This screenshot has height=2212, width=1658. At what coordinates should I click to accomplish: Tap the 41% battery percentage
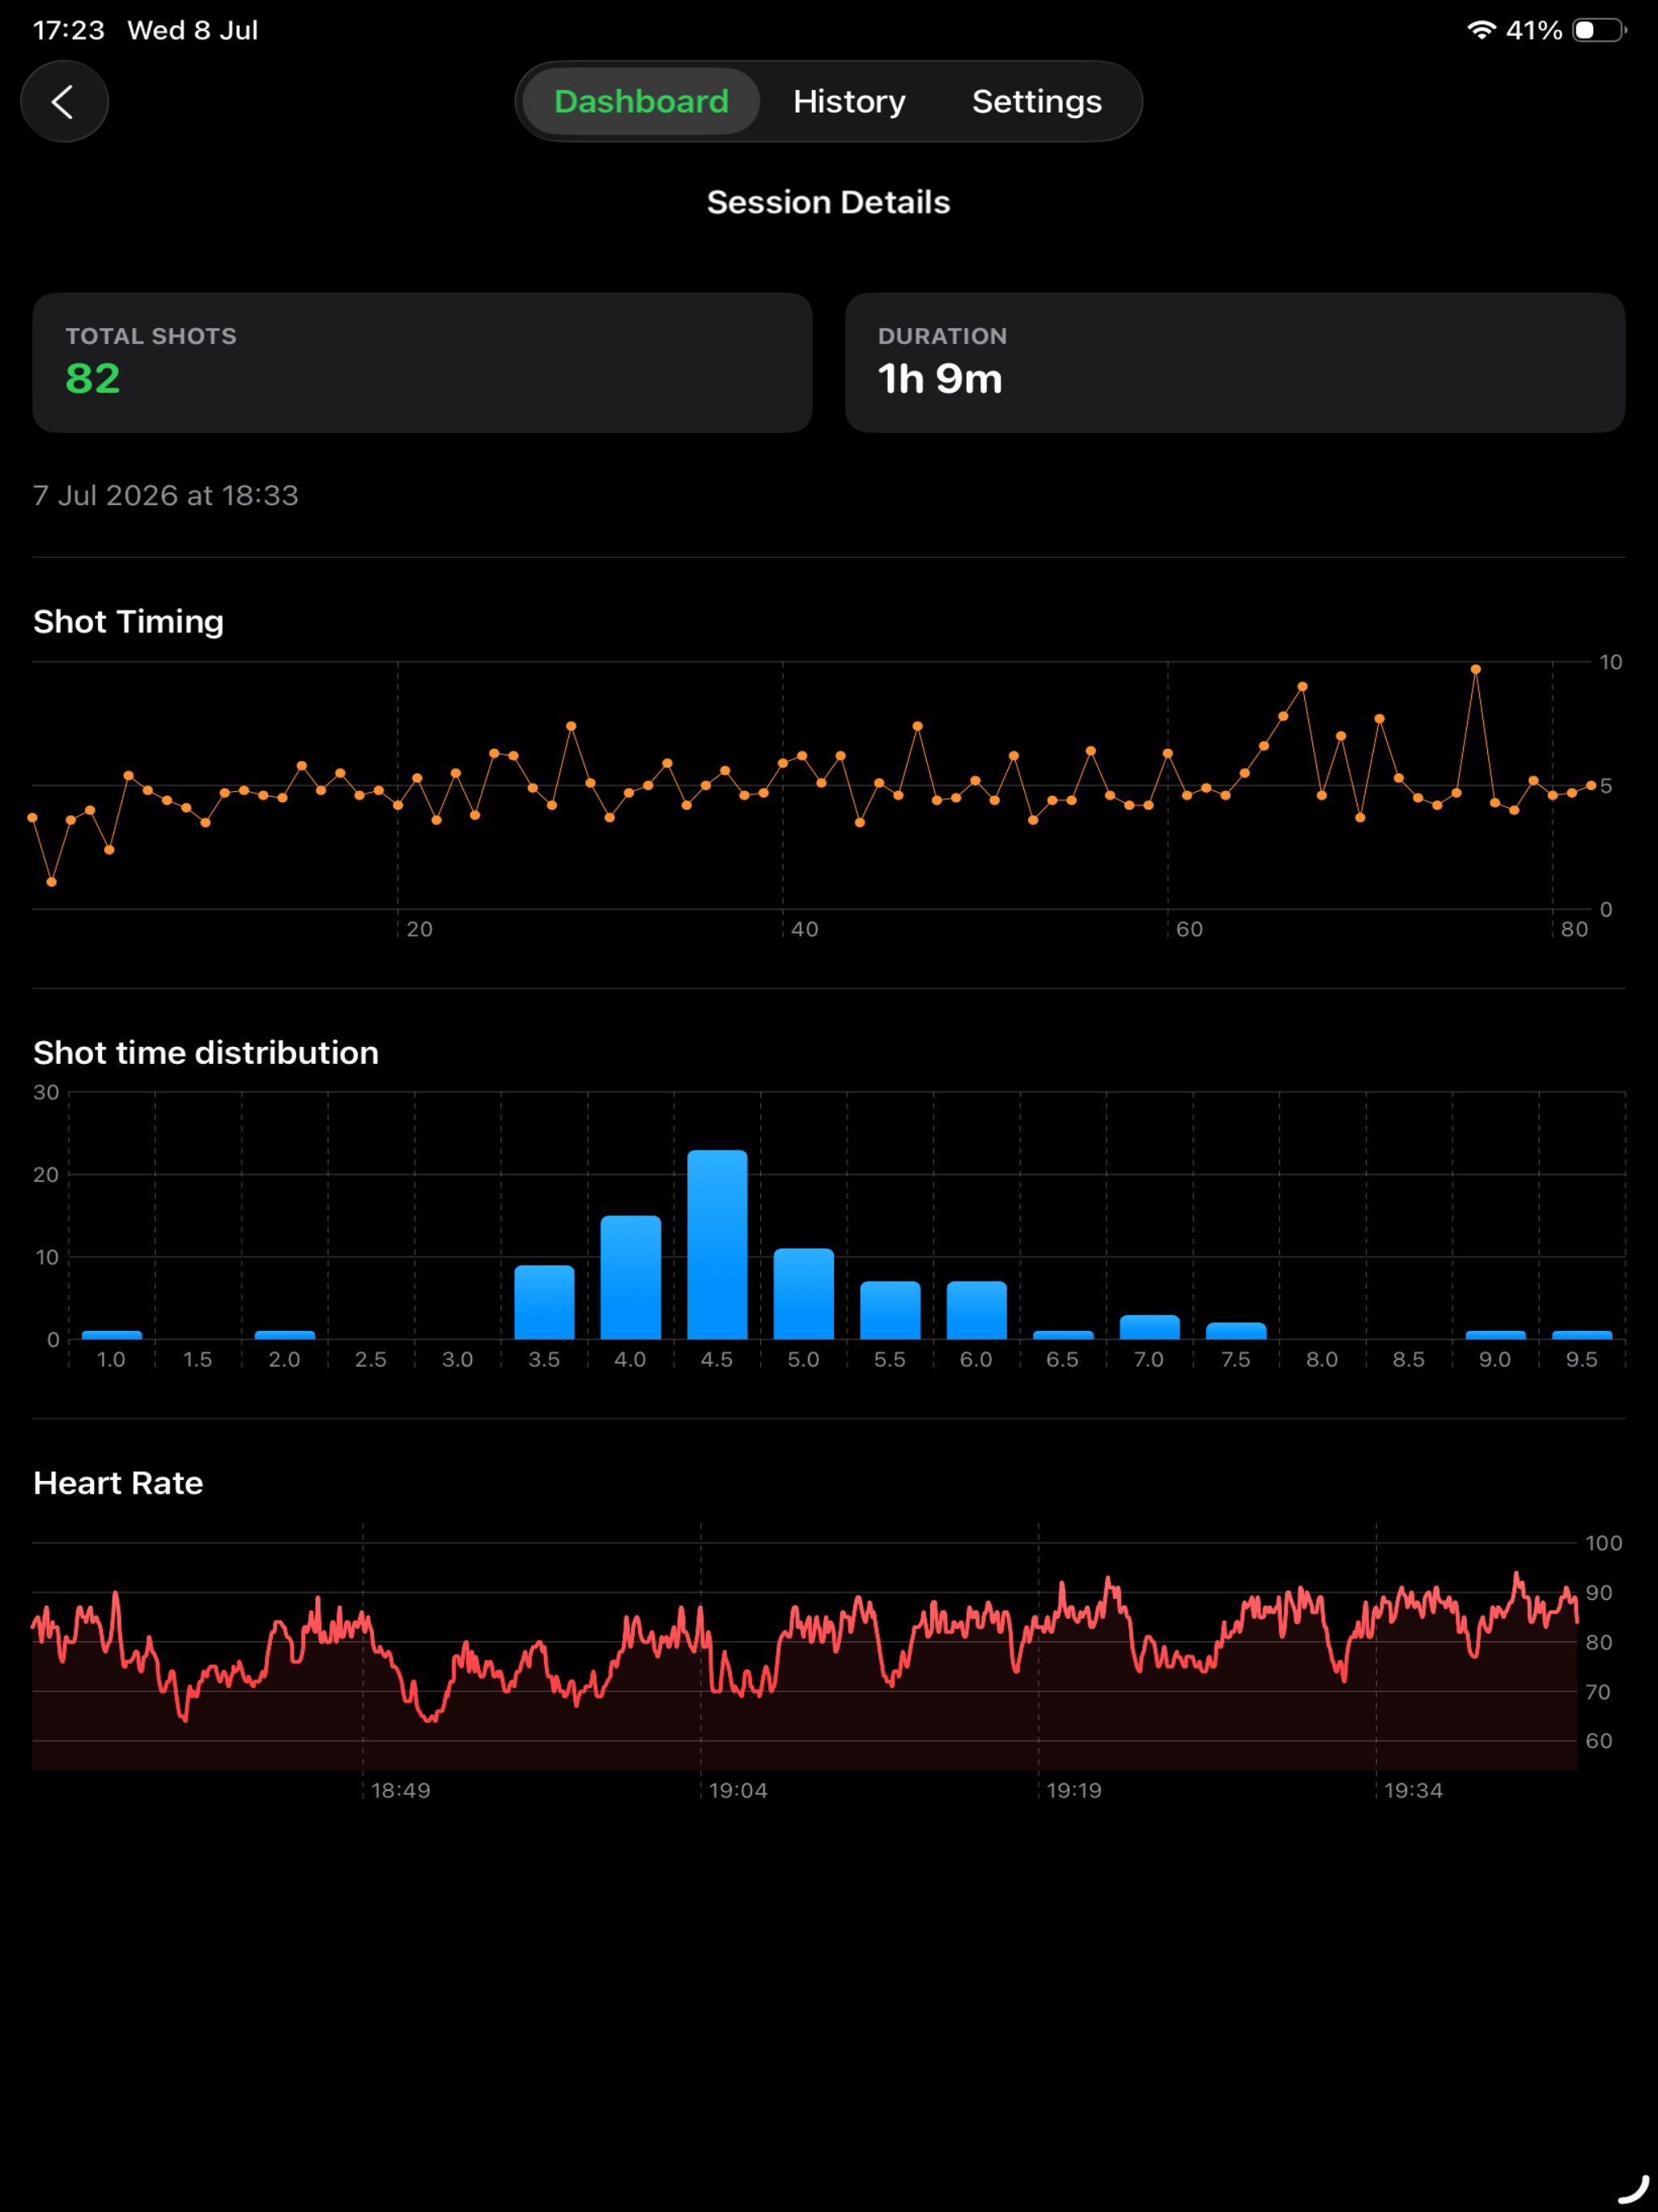point(1534,30)
